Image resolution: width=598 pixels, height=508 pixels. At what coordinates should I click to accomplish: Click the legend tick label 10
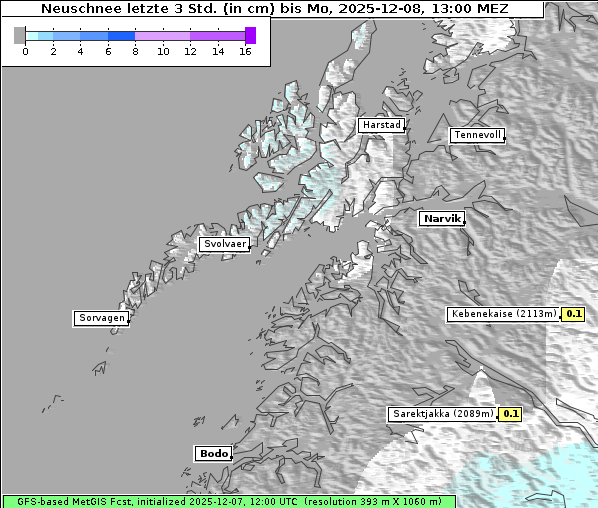[x=163, y=51]
